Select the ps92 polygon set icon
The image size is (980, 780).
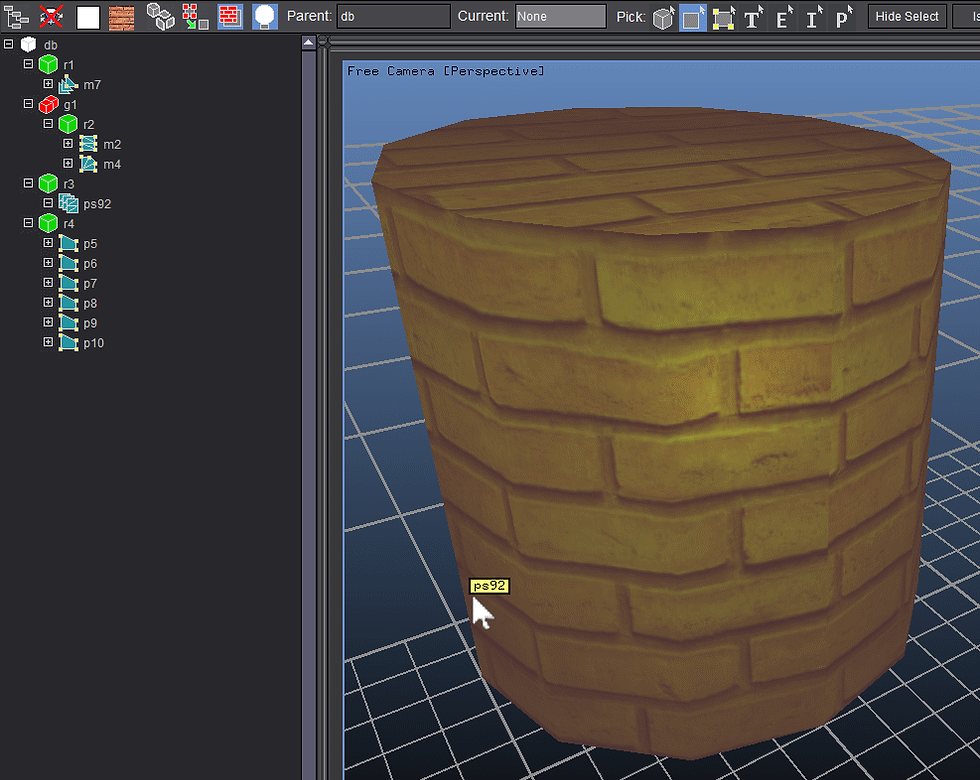(x=68, y=204)
